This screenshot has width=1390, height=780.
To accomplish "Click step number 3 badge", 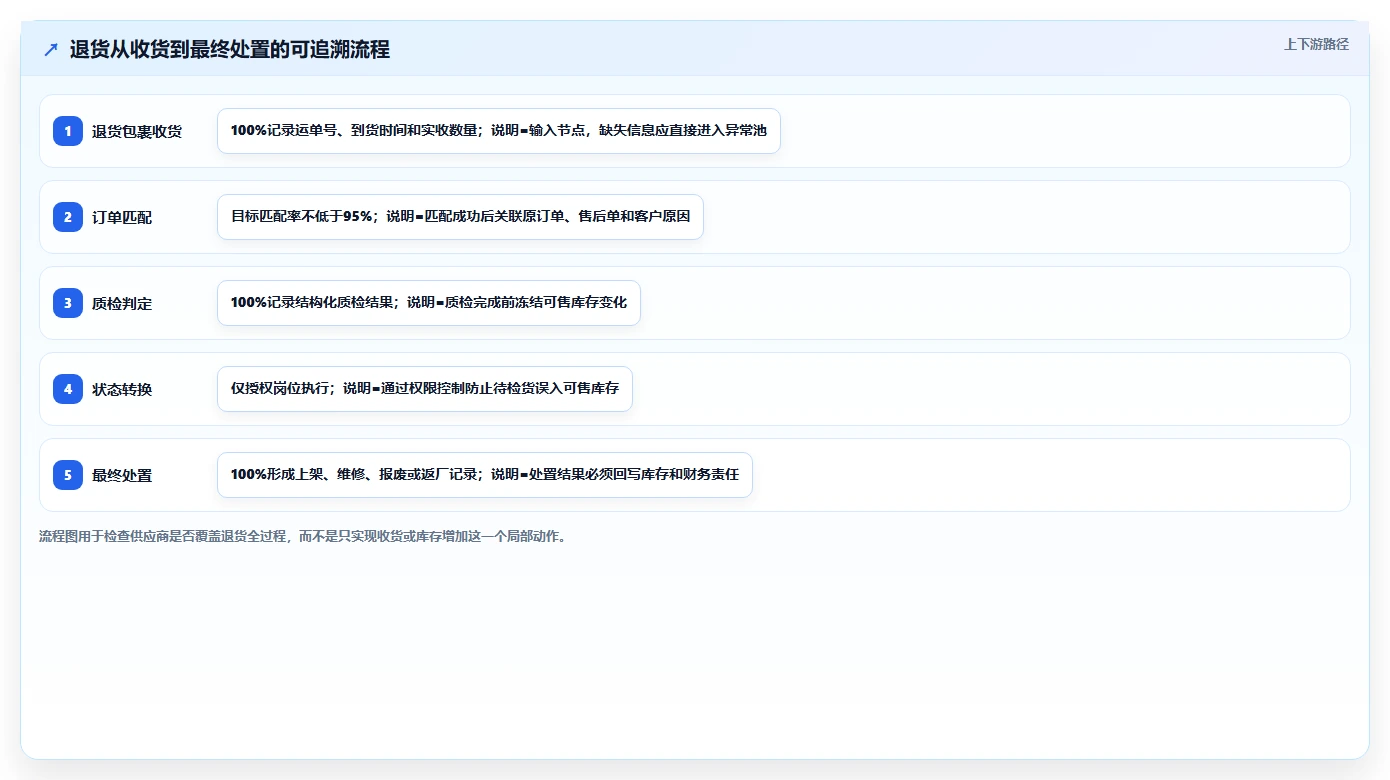I will (x=68, y=303).
